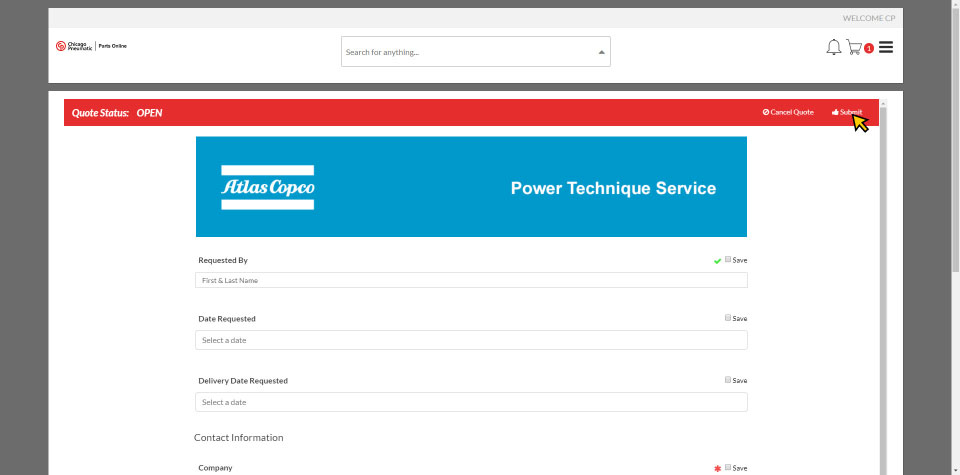This screenshot has width=960, height=475.
Task: Click the cart item count badge
Action: point(868,48)
